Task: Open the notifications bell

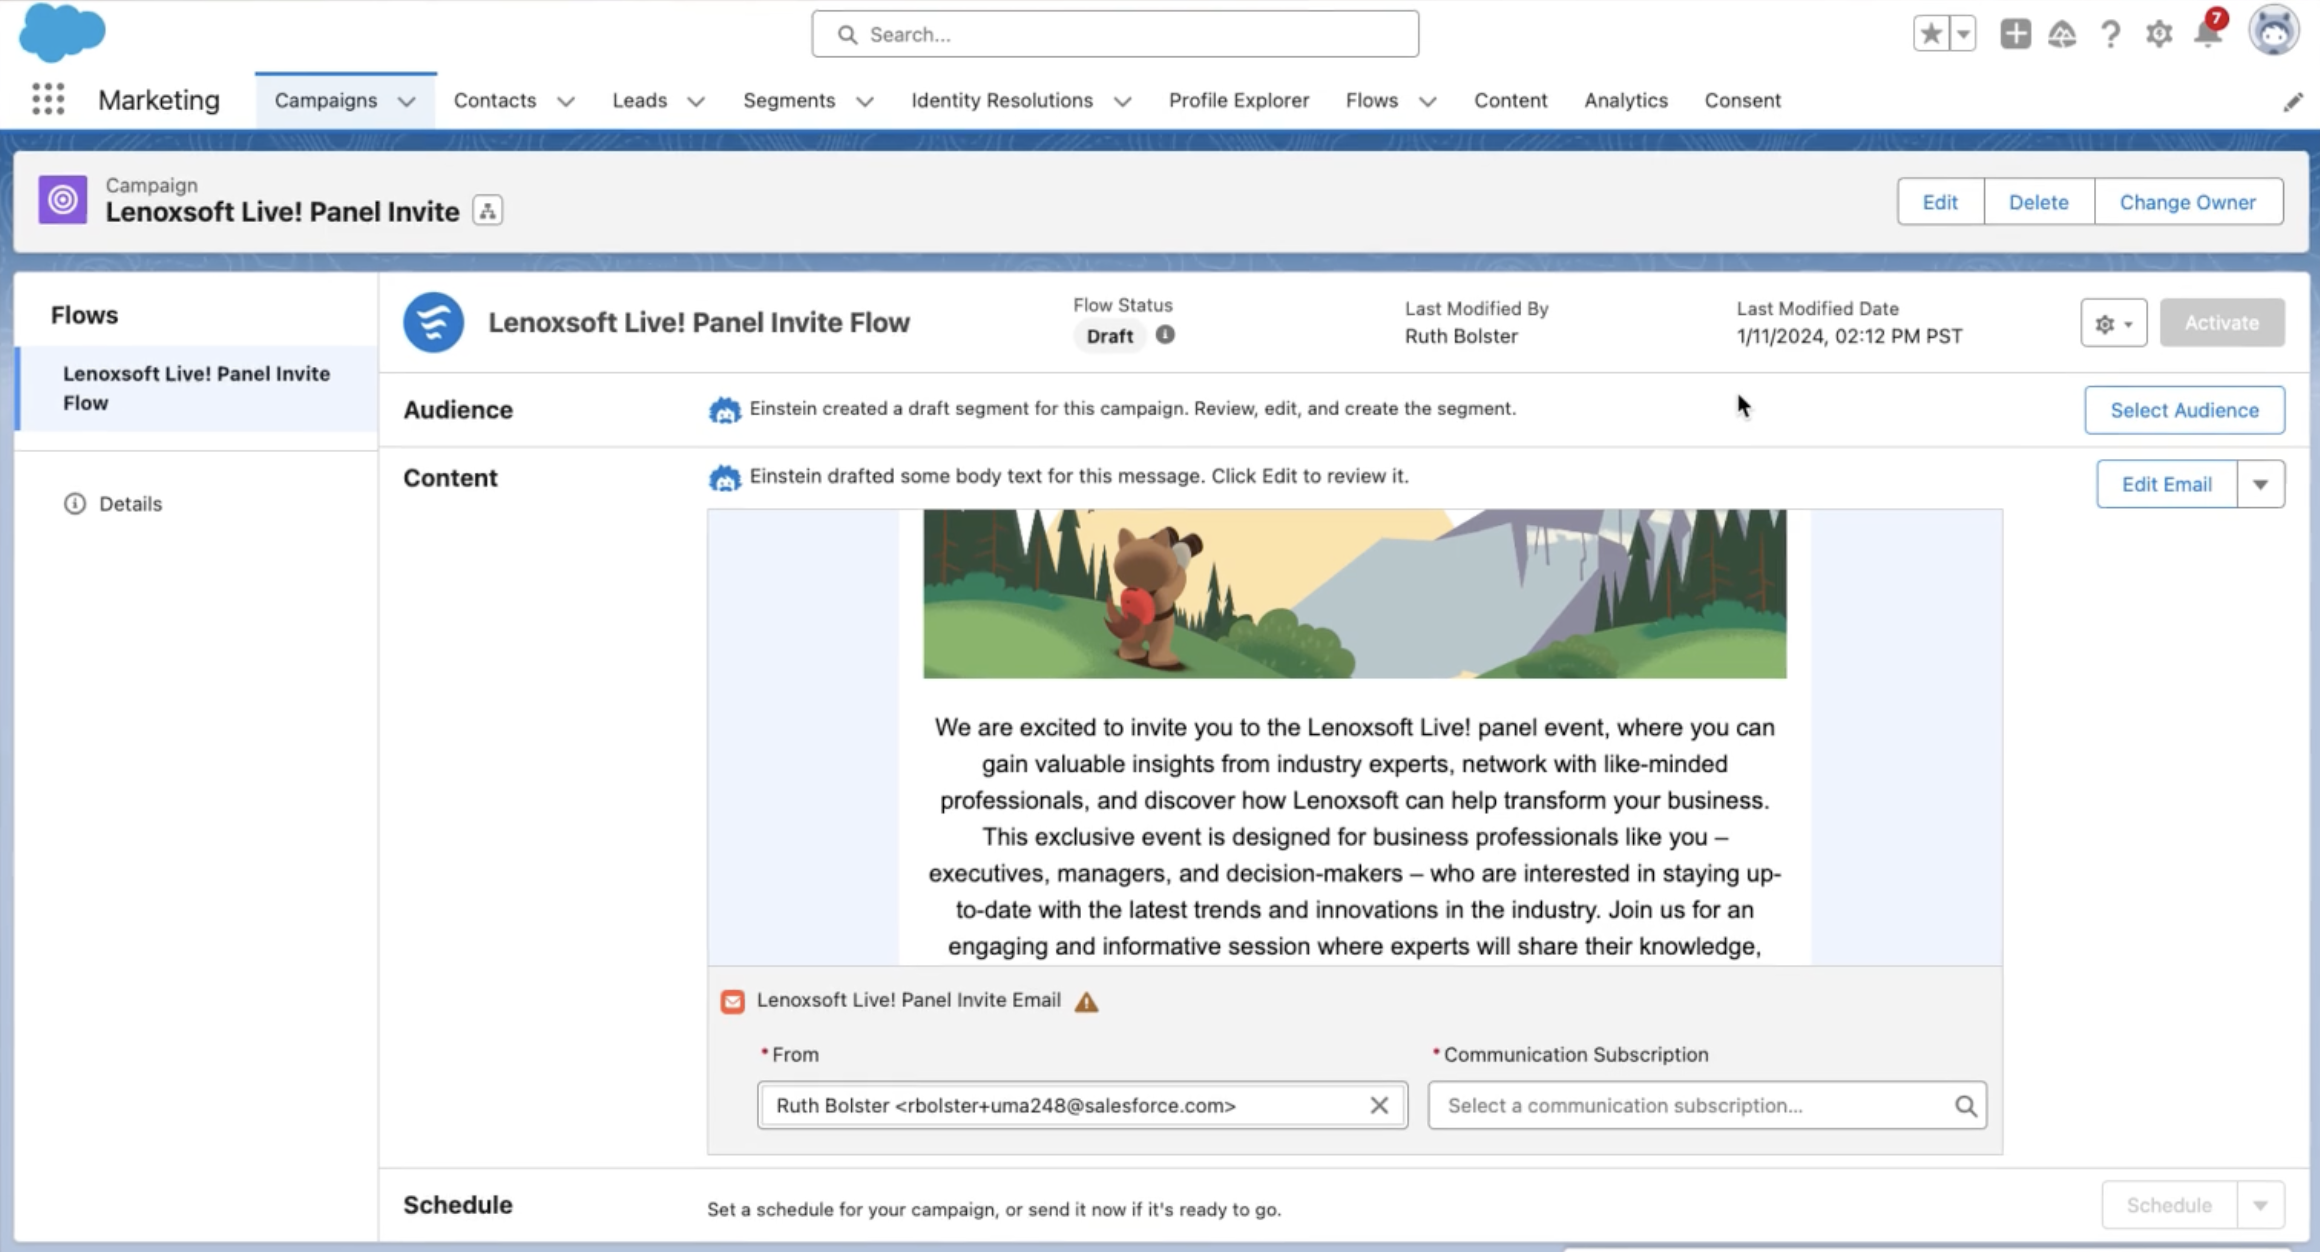Action: pyautogui.click(x=2208, y=33)
